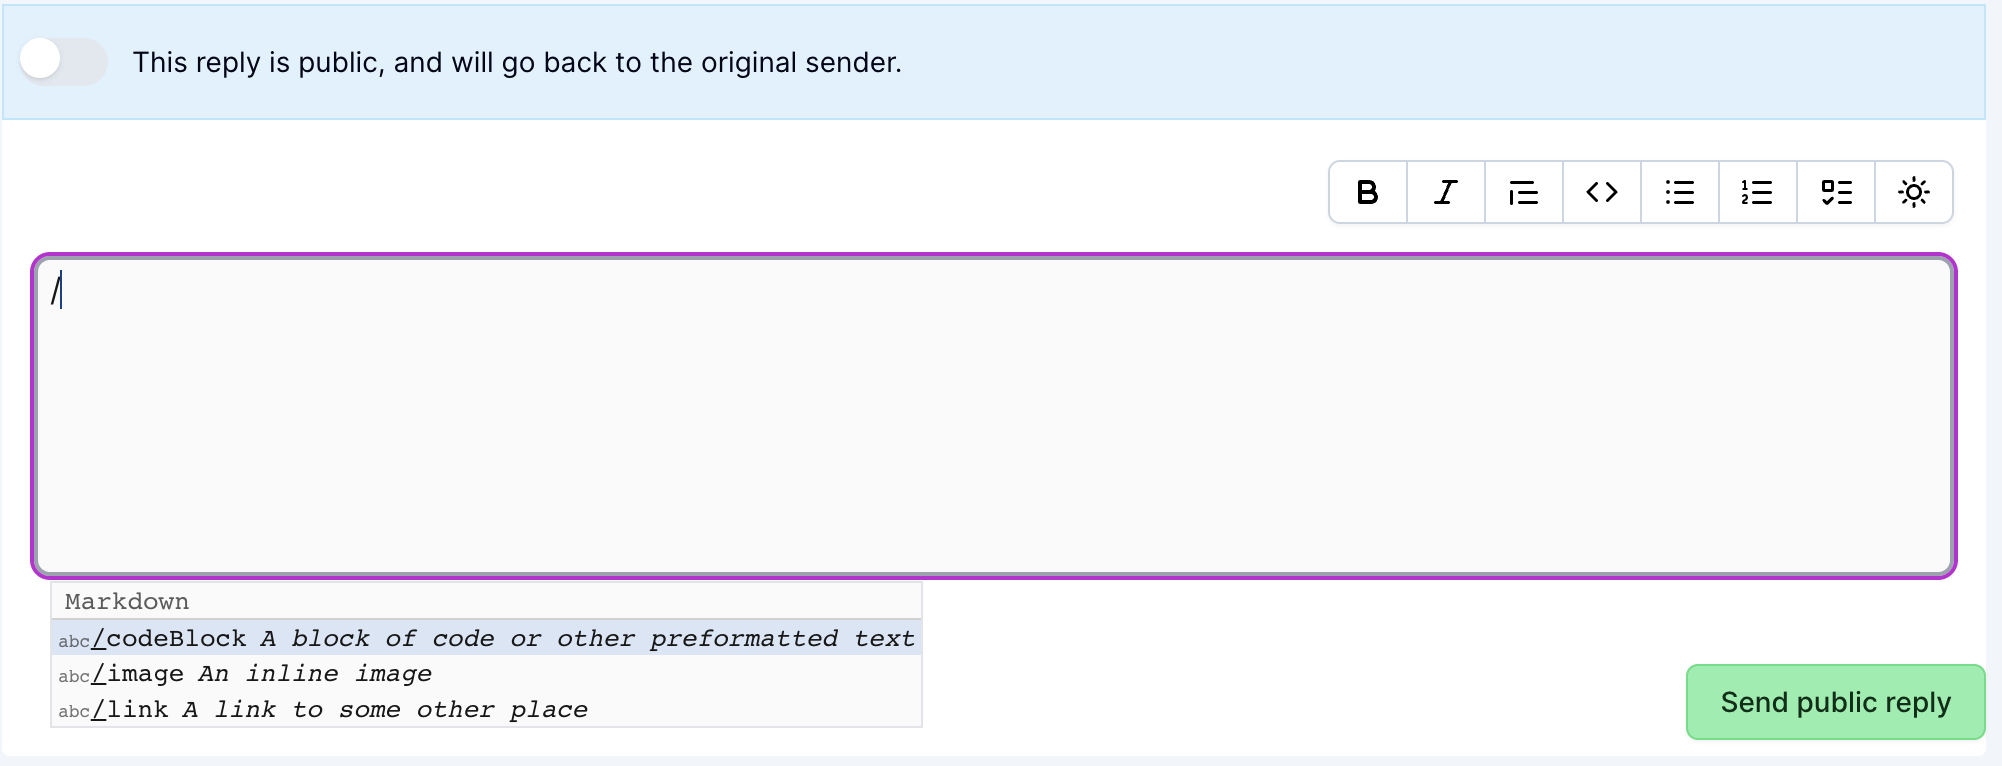Choose the /codeBlock suggestion
2002x766 pixels.
tap(486, 638)
